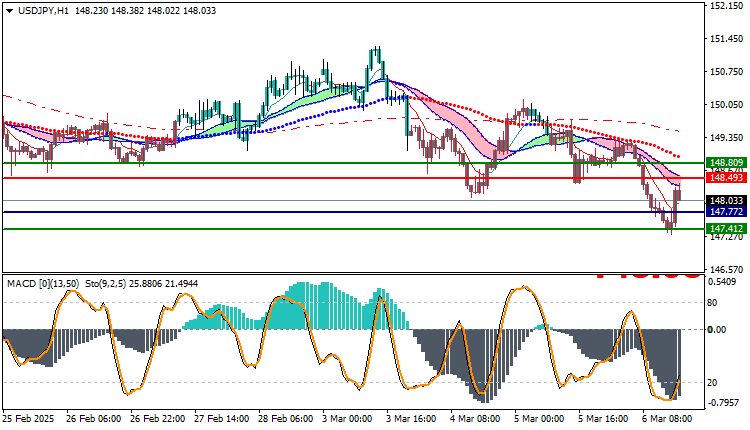Select the Sto(9,2,5) 25.8806 21.4944 label
Viewport: 750px width, 430px height.
(x=142, y=284)
